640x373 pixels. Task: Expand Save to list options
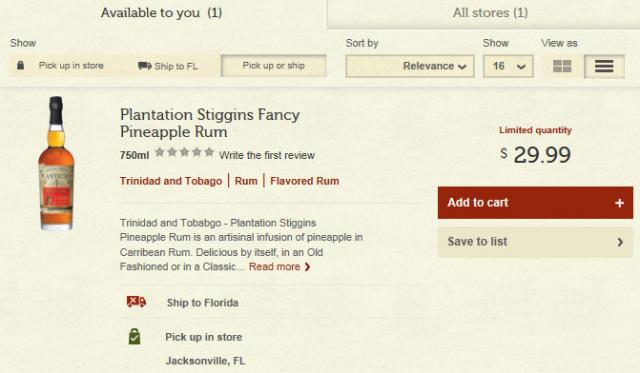tap(535, 242)
